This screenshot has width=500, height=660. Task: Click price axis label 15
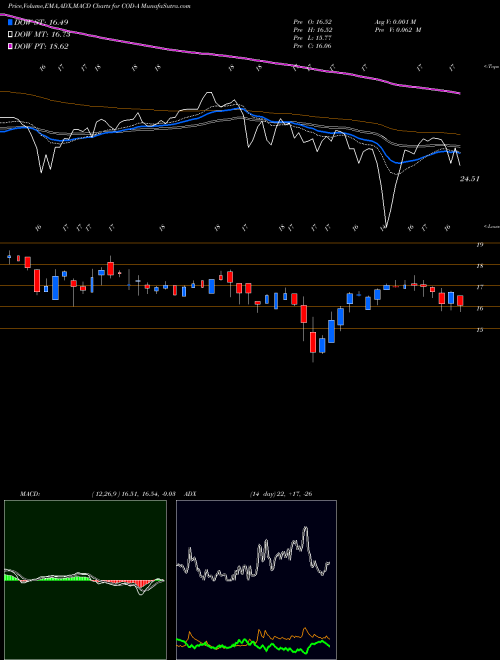[480, 330]
